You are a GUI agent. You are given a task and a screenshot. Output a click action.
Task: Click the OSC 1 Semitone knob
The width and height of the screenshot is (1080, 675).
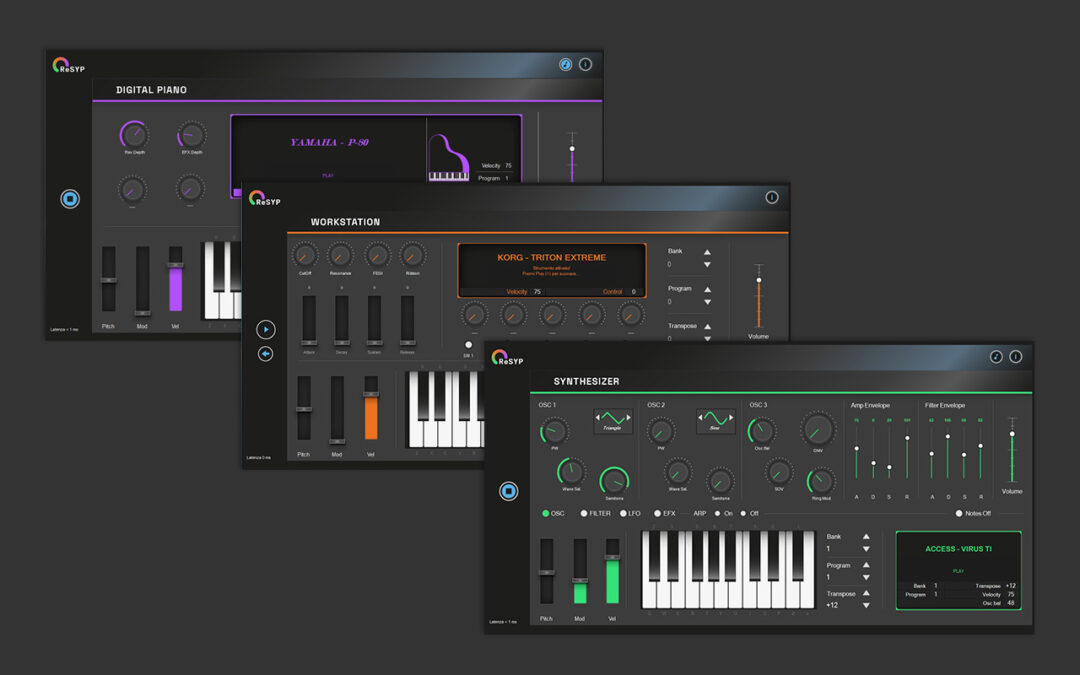(x=614, y=481)
